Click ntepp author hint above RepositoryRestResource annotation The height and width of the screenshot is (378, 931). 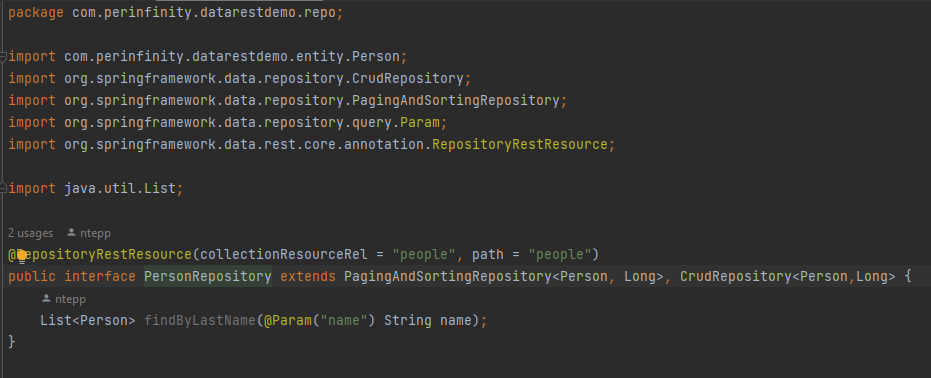point(95,233)
